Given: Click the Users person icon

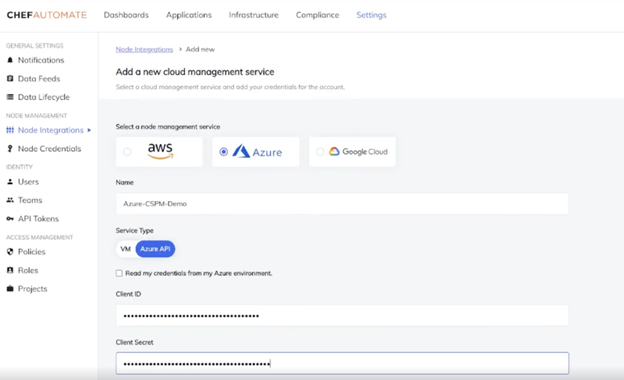Looking at the screenshot, I should [10, 181].
